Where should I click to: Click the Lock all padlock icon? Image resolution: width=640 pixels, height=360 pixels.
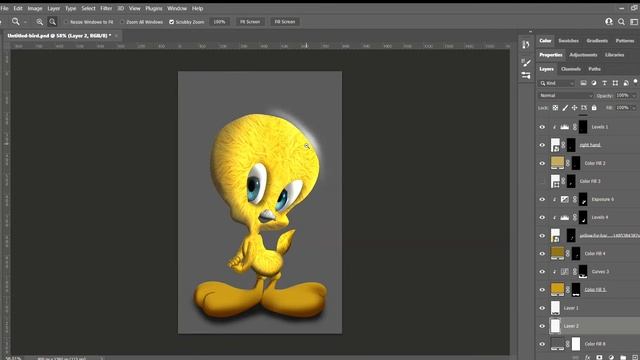(x=594, y=108)
